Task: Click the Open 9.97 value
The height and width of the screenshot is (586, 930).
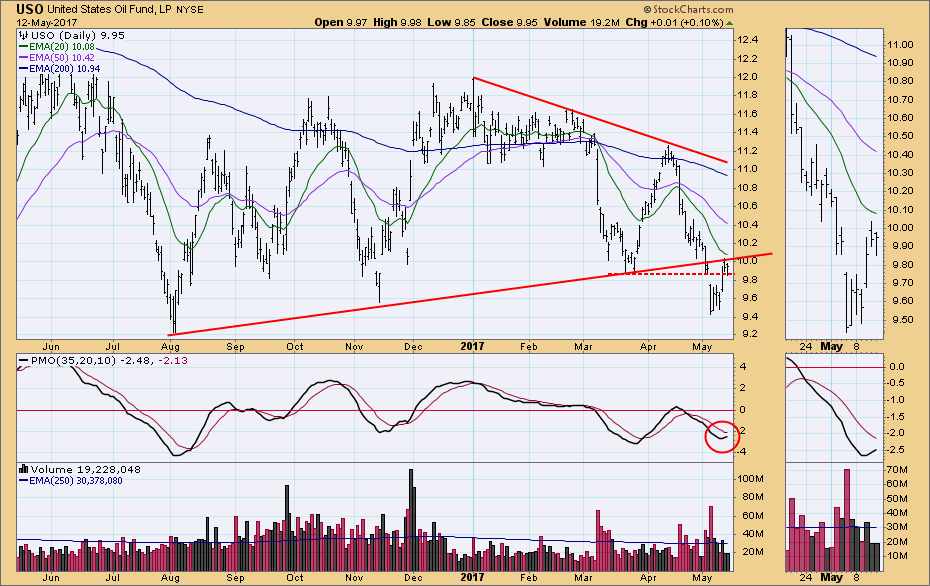Action: [x=341, y=23]
